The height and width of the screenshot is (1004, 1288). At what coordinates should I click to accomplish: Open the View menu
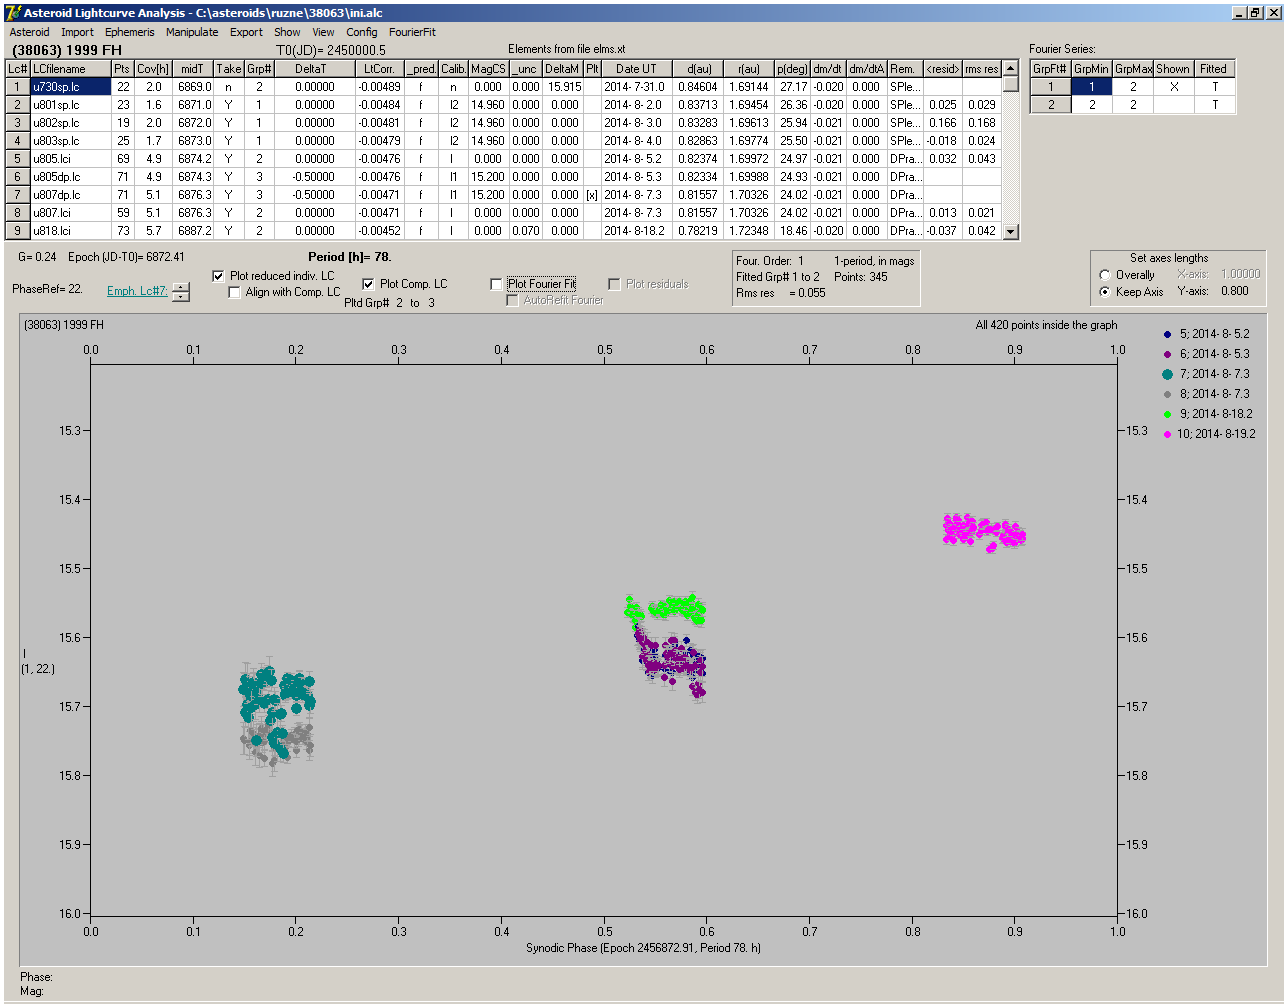(323, 32)
